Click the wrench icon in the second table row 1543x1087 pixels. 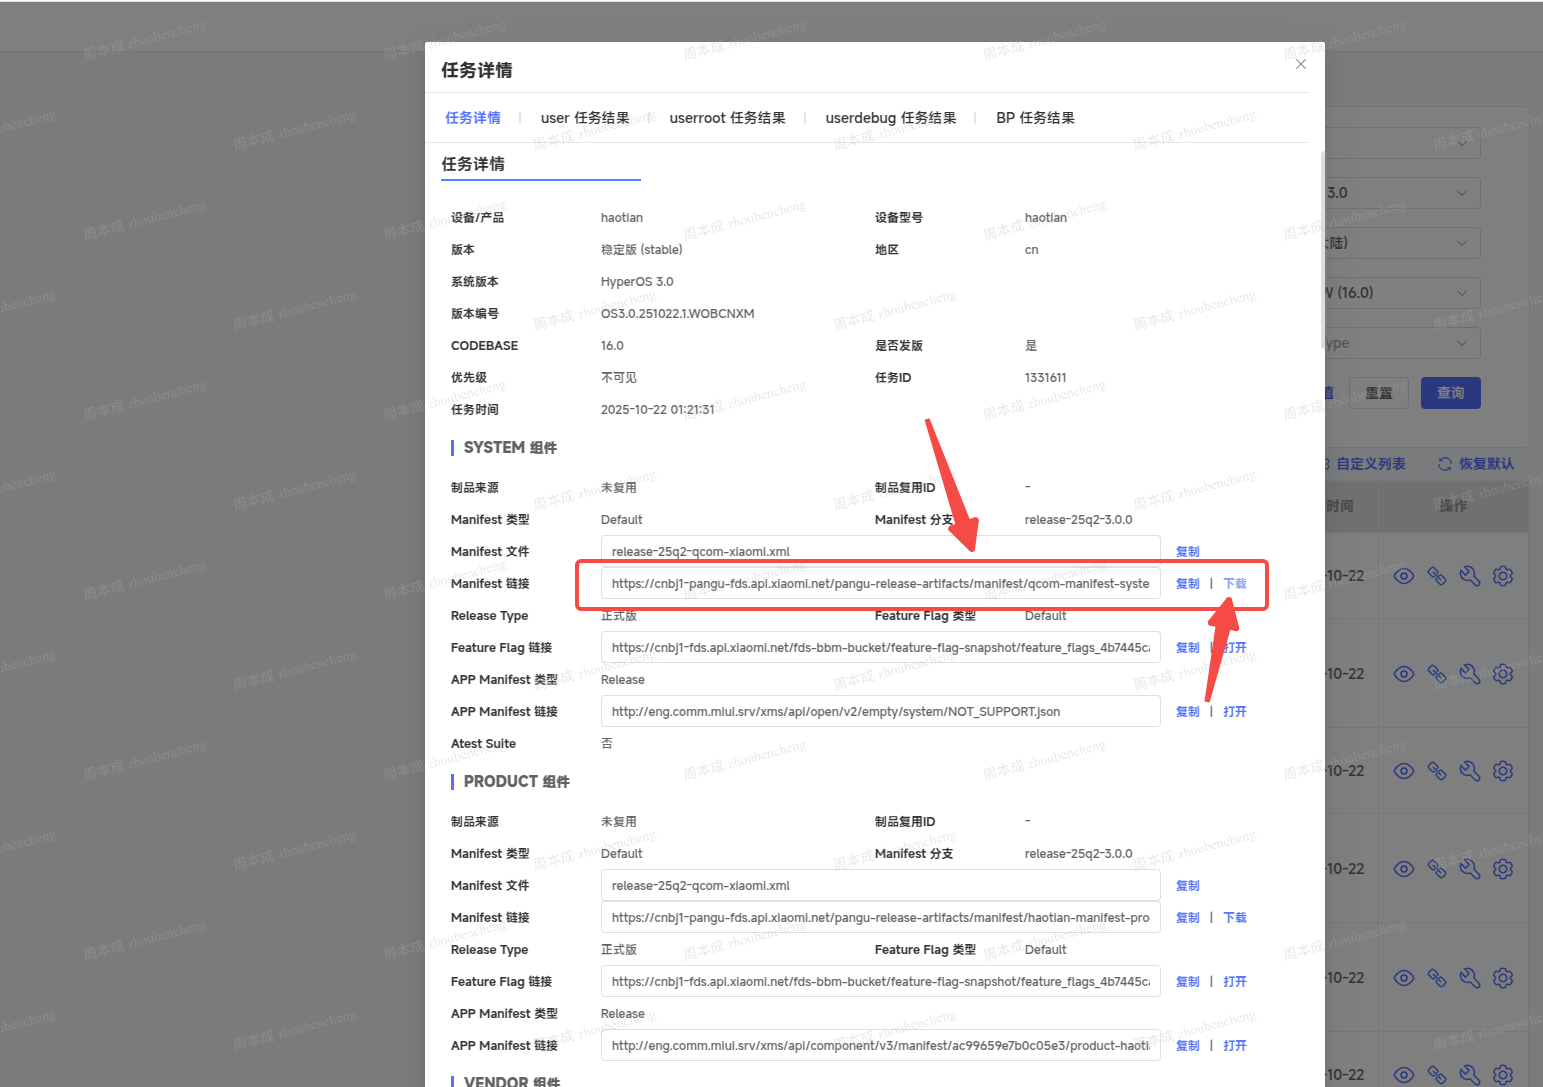click(x=1469, y=674)
